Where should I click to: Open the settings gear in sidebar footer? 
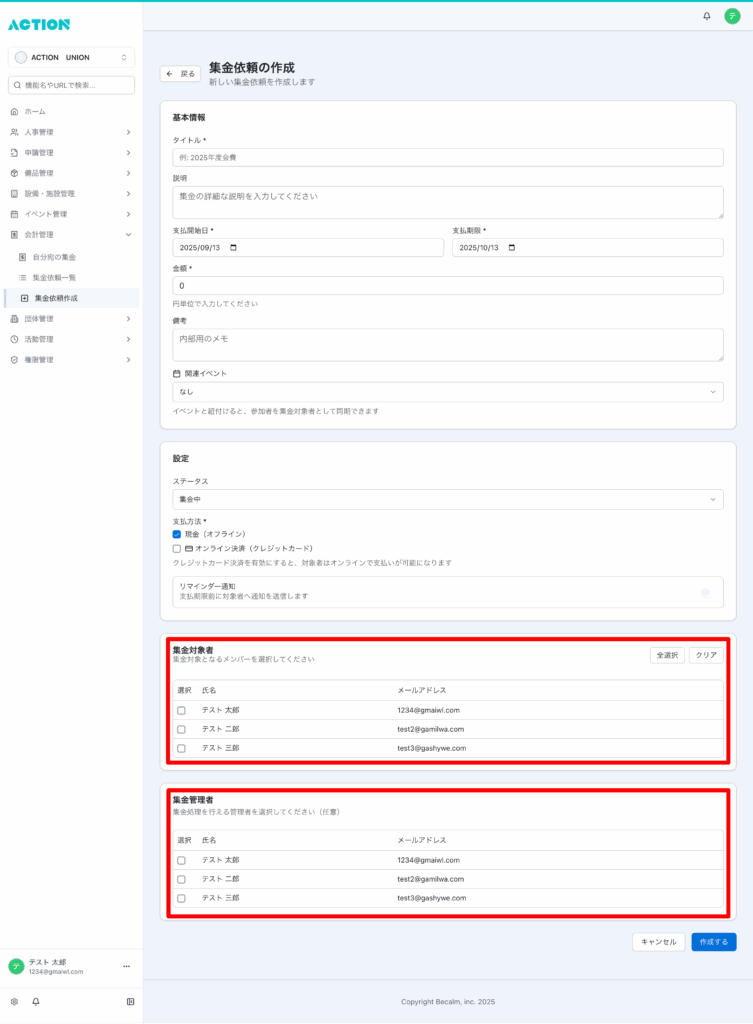click(14, 1001)
